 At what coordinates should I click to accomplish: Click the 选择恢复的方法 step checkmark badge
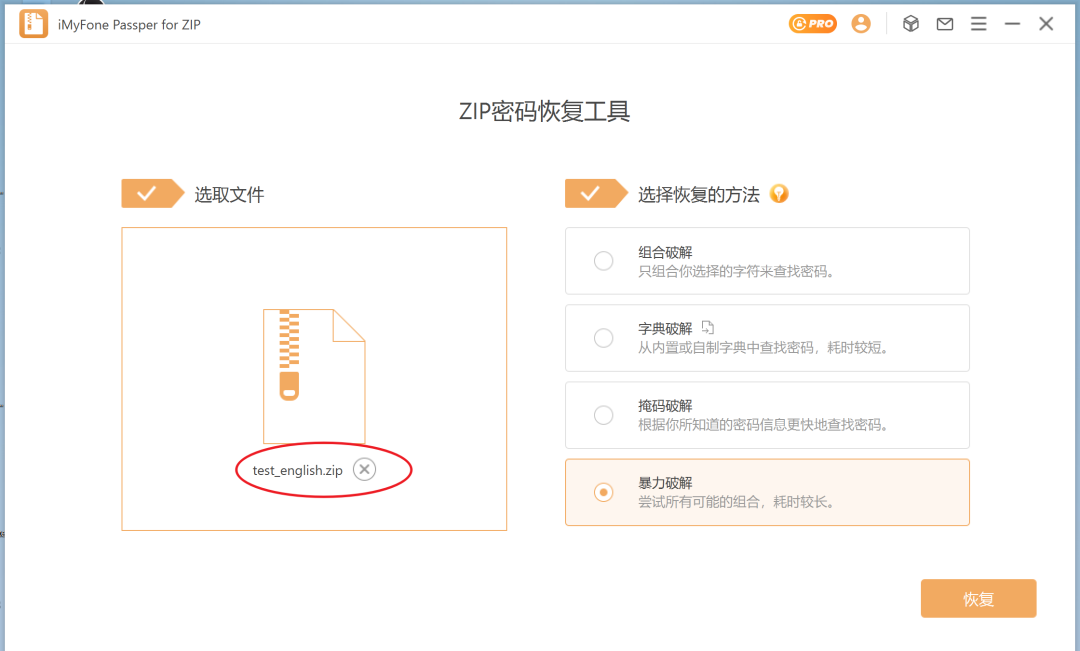[596, 194]
